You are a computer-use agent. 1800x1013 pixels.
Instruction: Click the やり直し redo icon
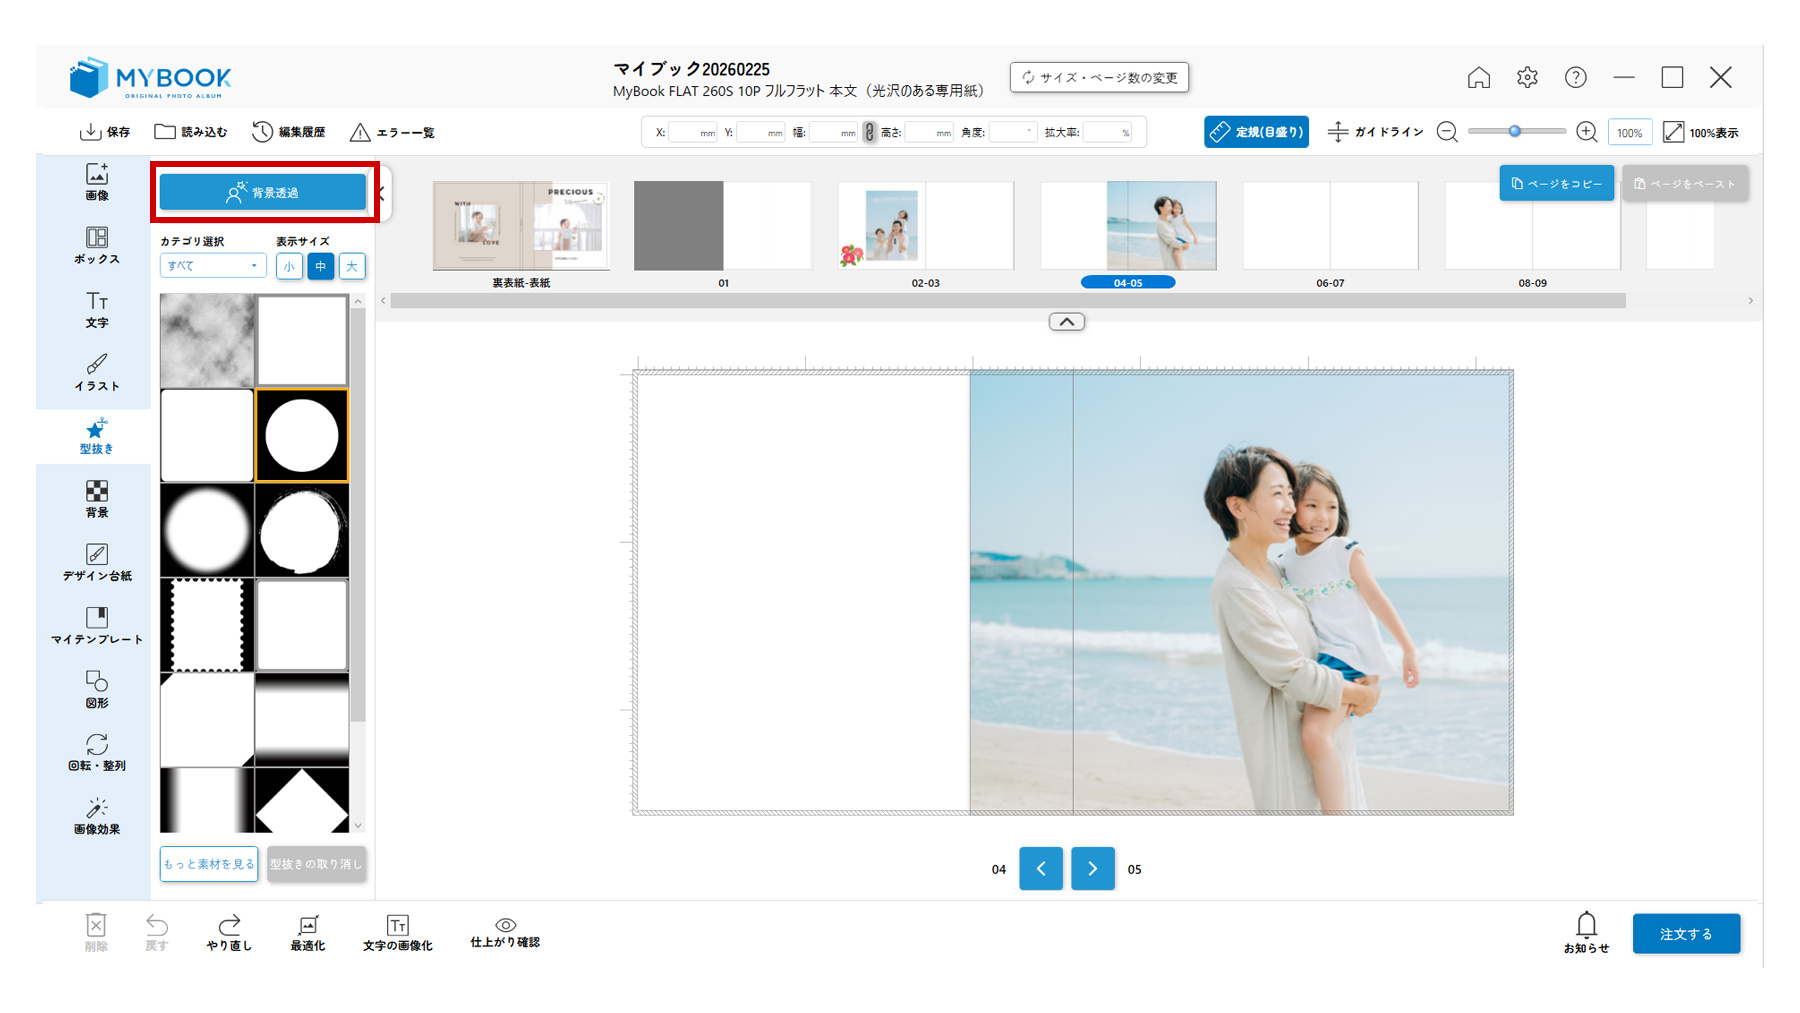pyautogui.click(x=229, y=931)
